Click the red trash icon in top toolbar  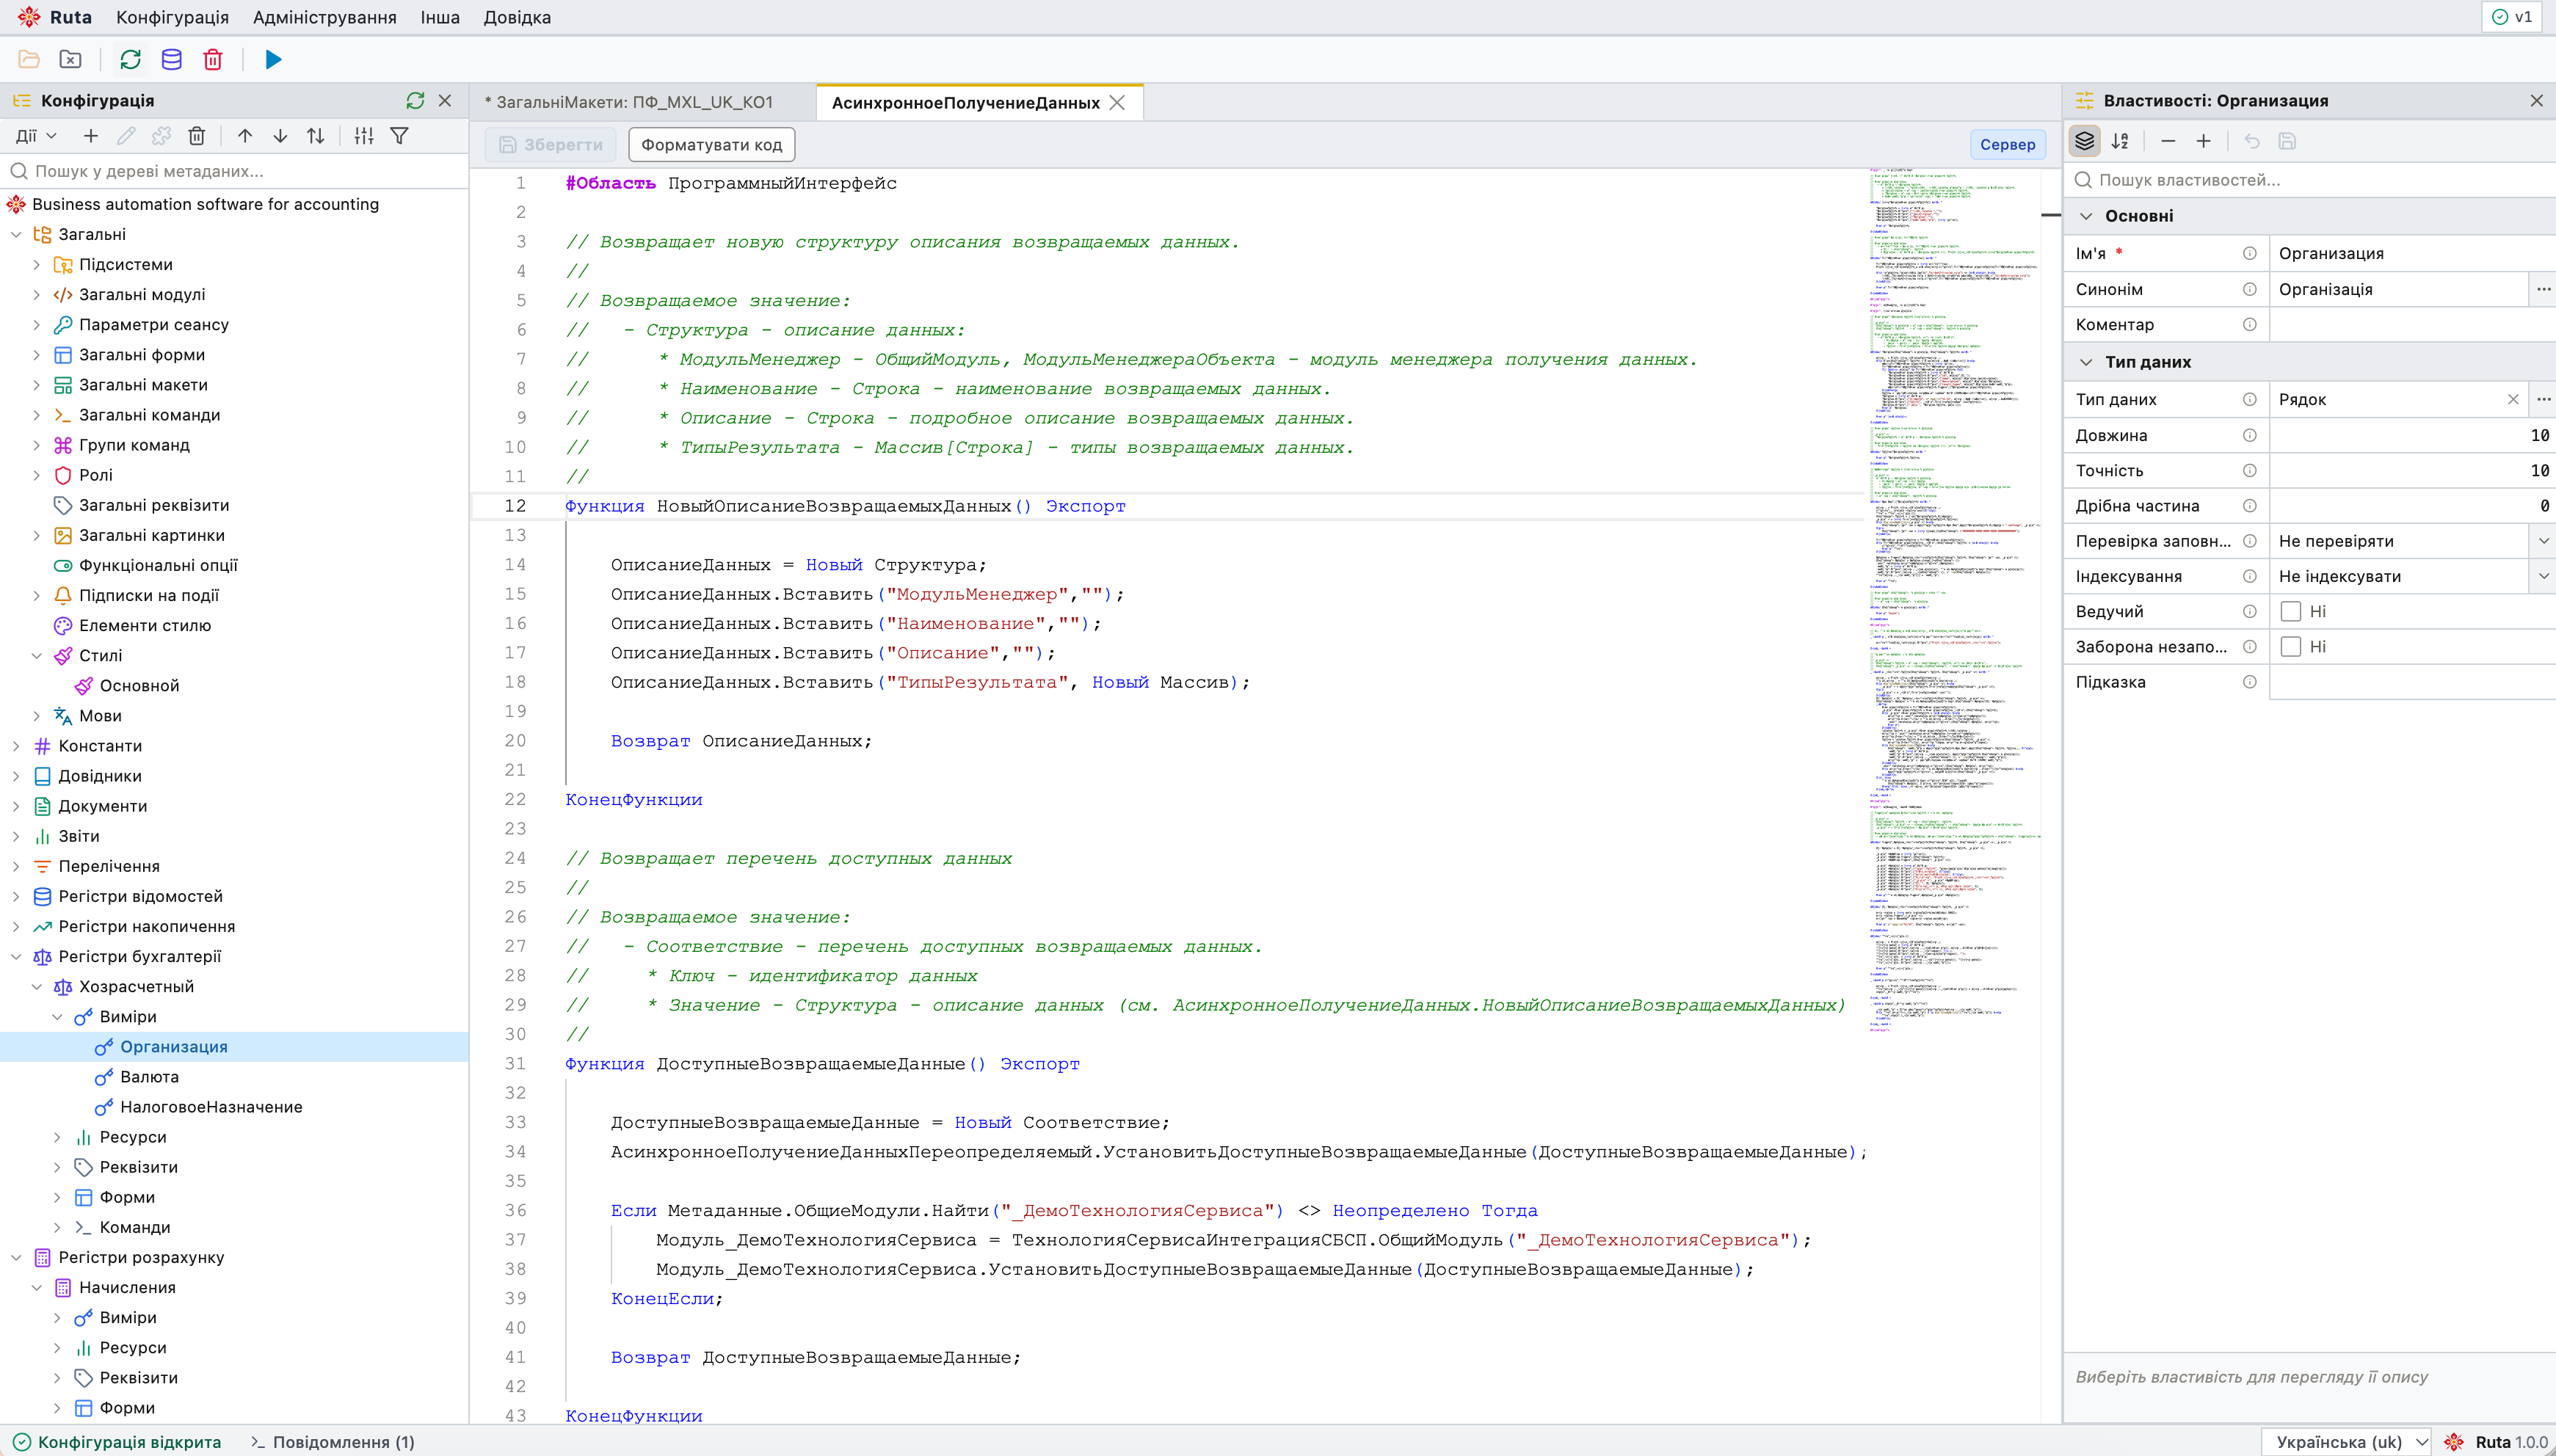pos(213,60)
